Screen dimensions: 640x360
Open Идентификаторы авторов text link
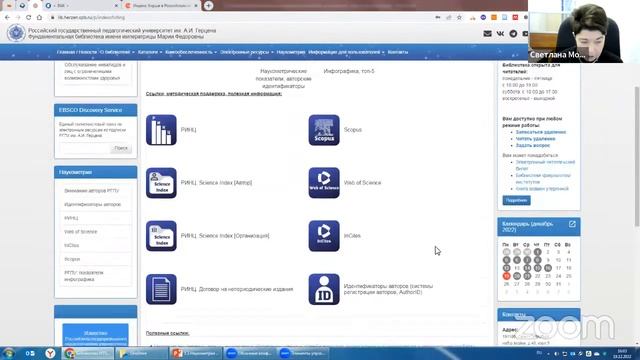[x=388, y=289]
